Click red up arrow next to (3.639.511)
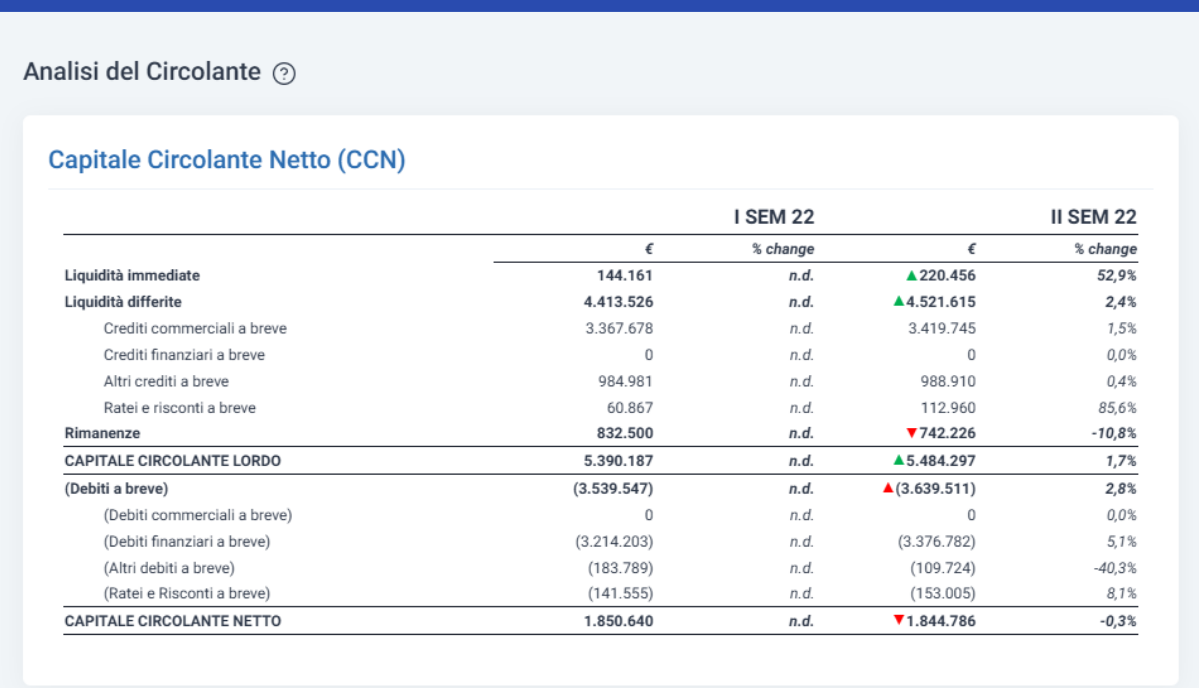This screenshot has width=1200, height=688. point(888,488)
